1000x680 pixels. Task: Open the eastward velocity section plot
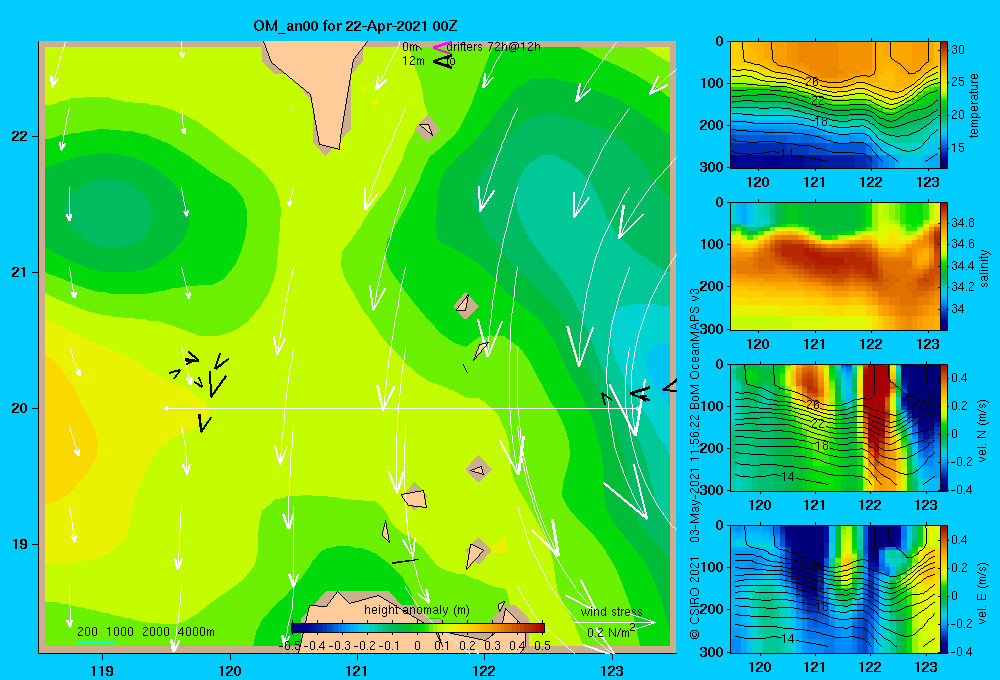834,589
